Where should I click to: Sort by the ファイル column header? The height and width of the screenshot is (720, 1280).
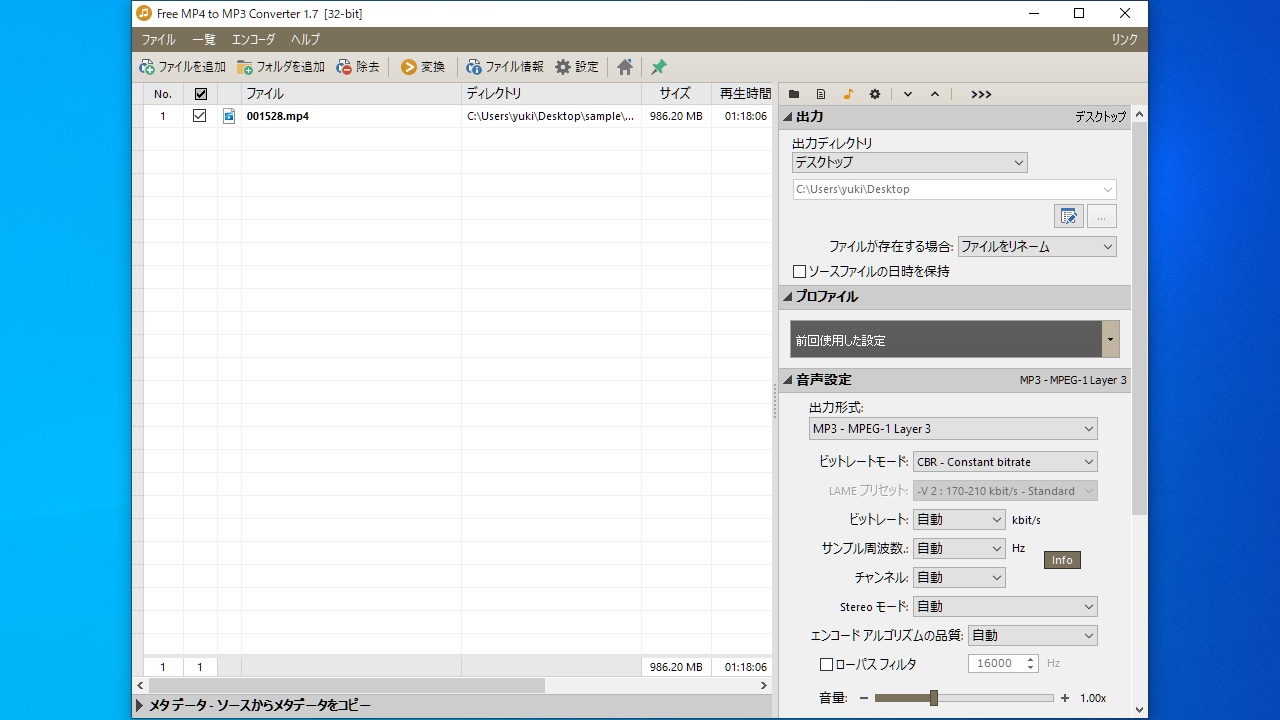pyautogui.click(x=351, y=94)
